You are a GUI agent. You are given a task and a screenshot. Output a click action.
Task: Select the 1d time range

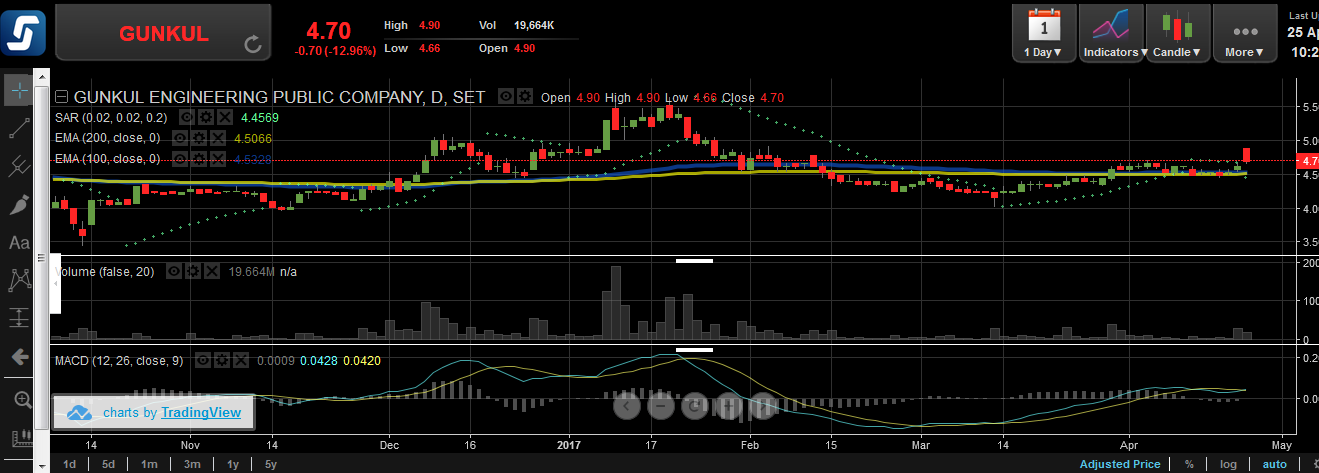coord(69,464)
